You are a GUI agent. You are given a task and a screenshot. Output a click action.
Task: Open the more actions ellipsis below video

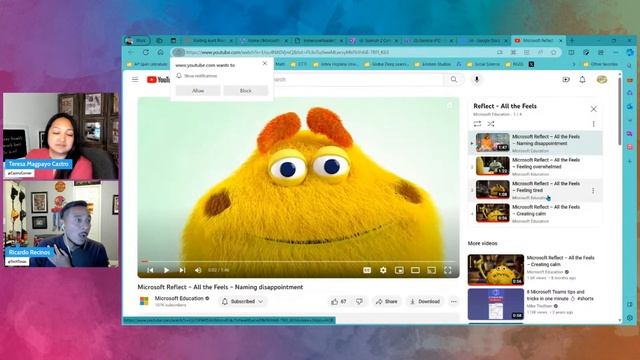coord(453,302)
